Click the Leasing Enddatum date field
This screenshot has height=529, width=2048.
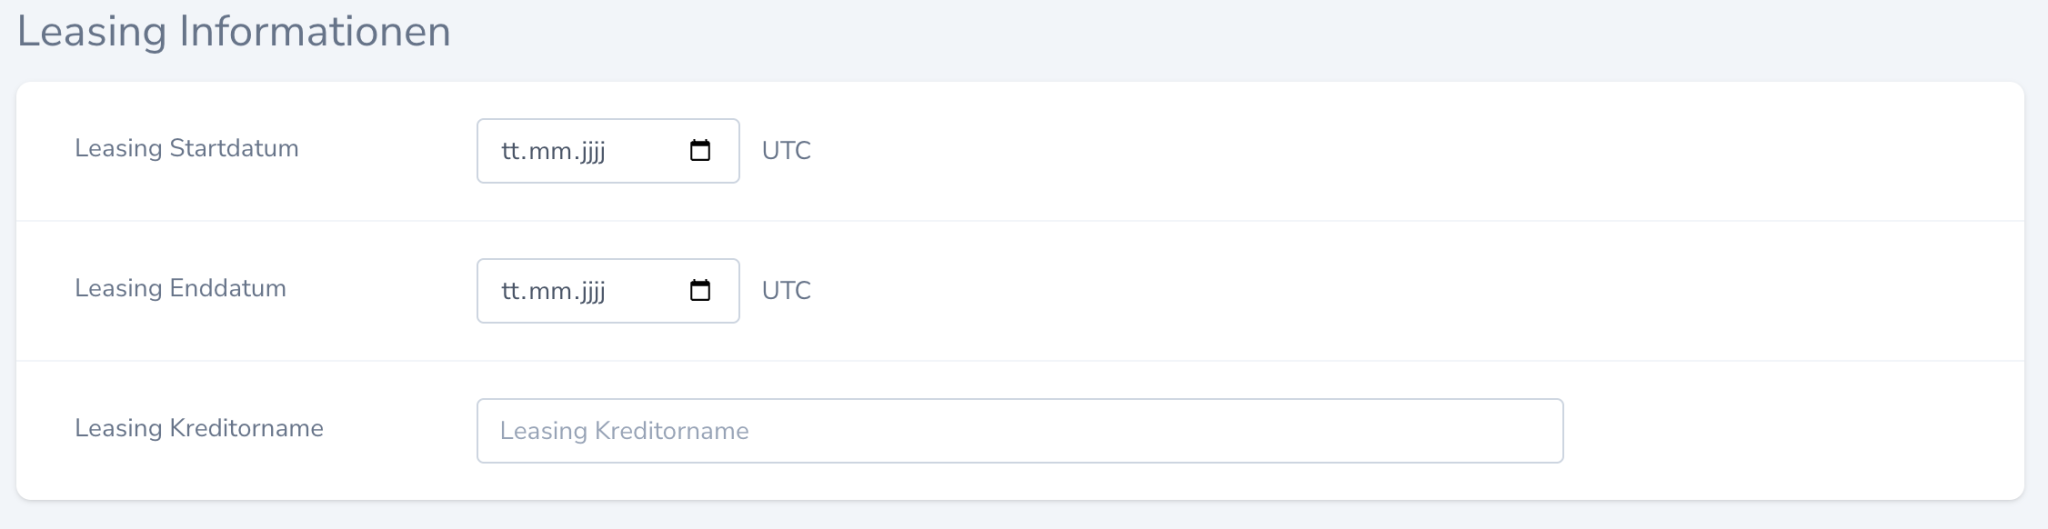click(640, 291)
